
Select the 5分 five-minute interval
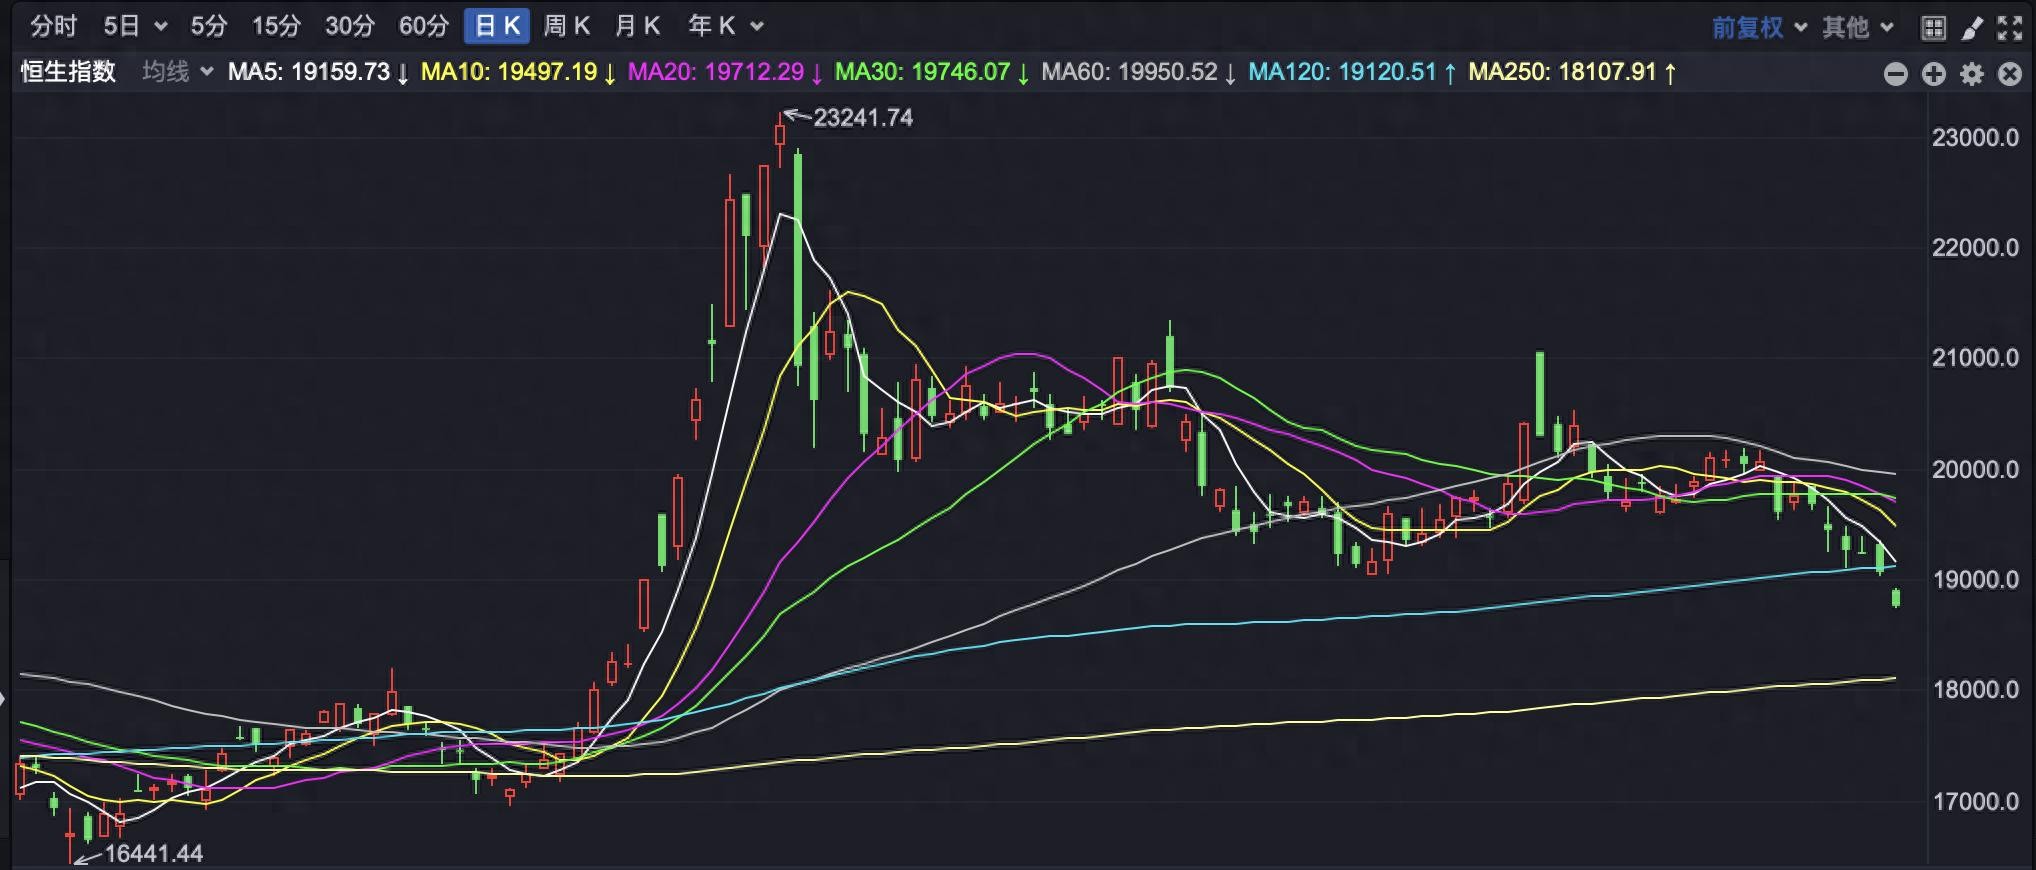[x=209, y=26]
